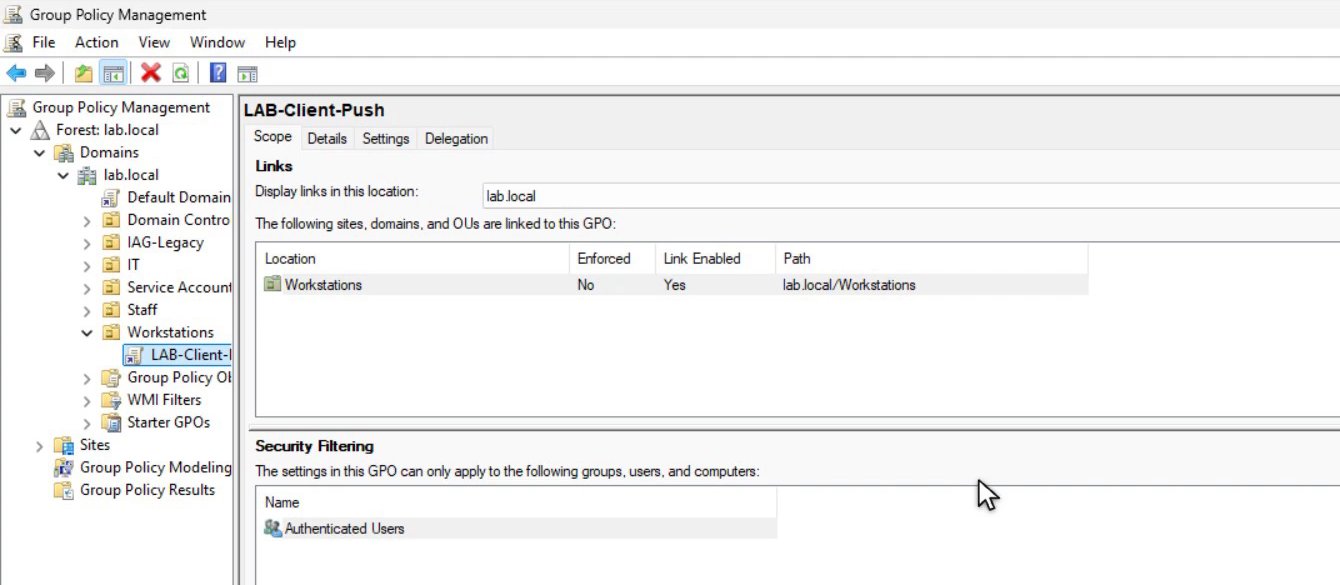Open the File menu
Viewport: 1340px width, 585px height.
[x=44, y=43]
